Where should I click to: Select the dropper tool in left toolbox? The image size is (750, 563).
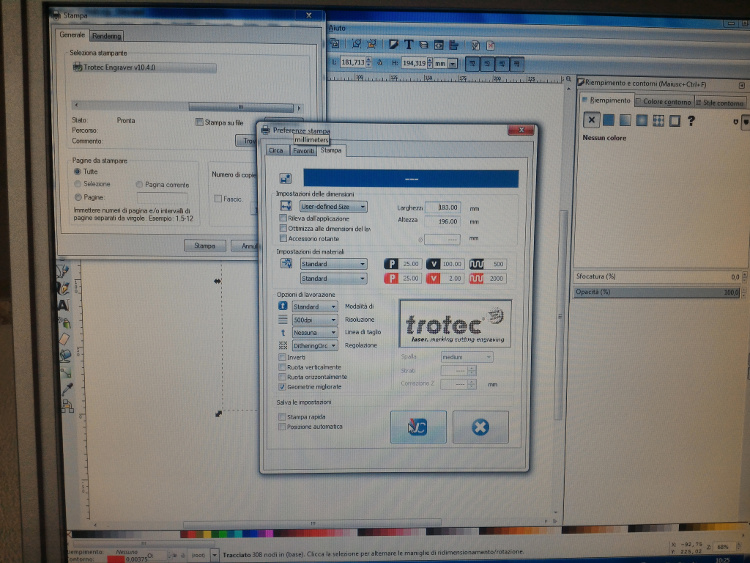(67, 388)
